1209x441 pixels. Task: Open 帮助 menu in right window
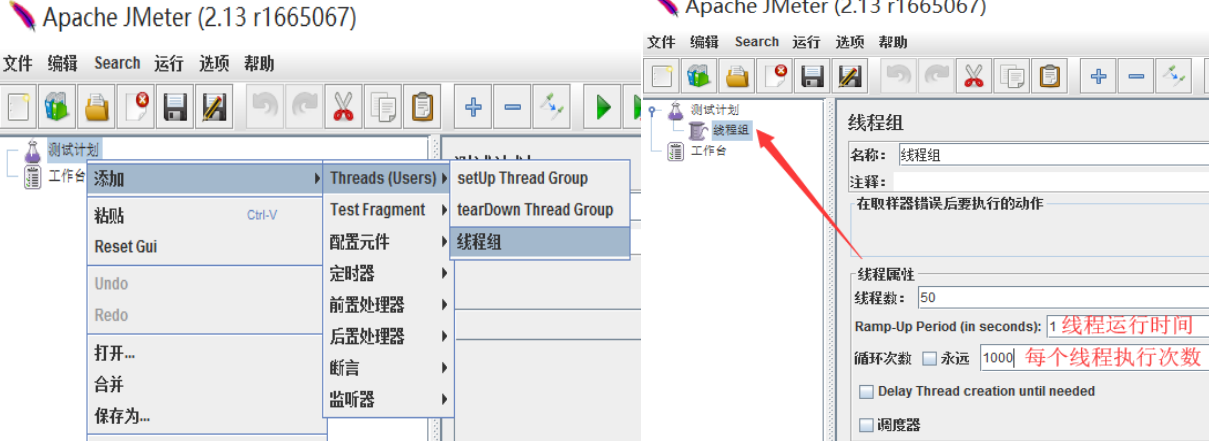(x=893, y=42)
